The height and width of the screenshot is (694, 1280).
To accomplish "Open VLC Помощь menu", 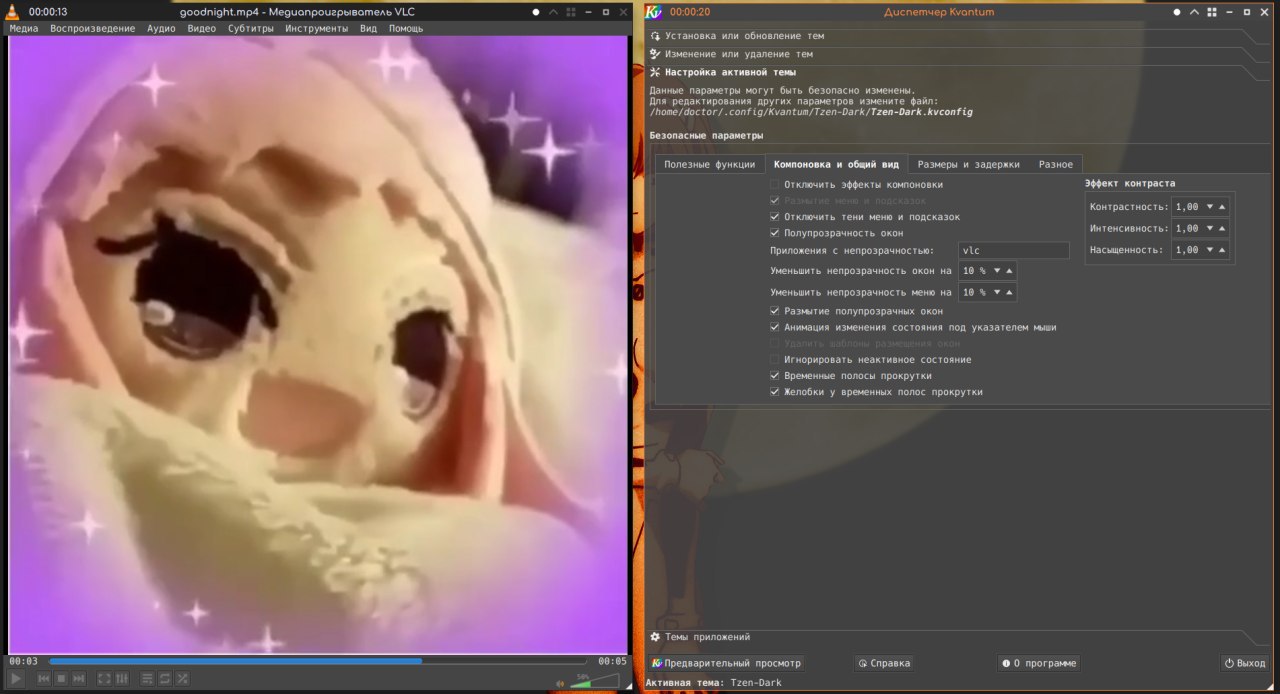I will coord(406,29).
